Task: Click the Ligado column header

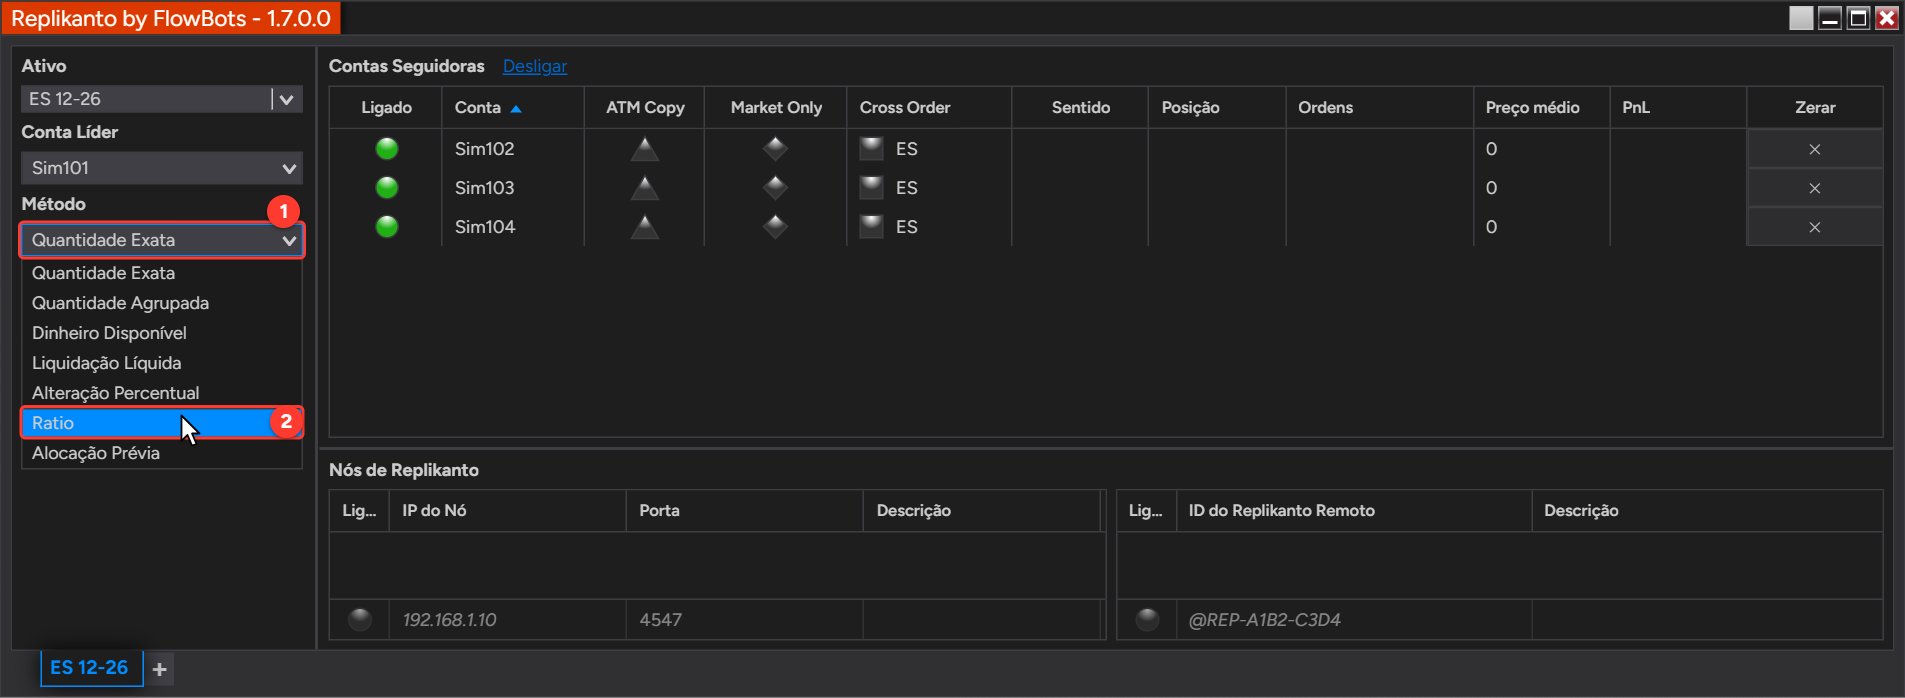Action: tap(386, 108)
